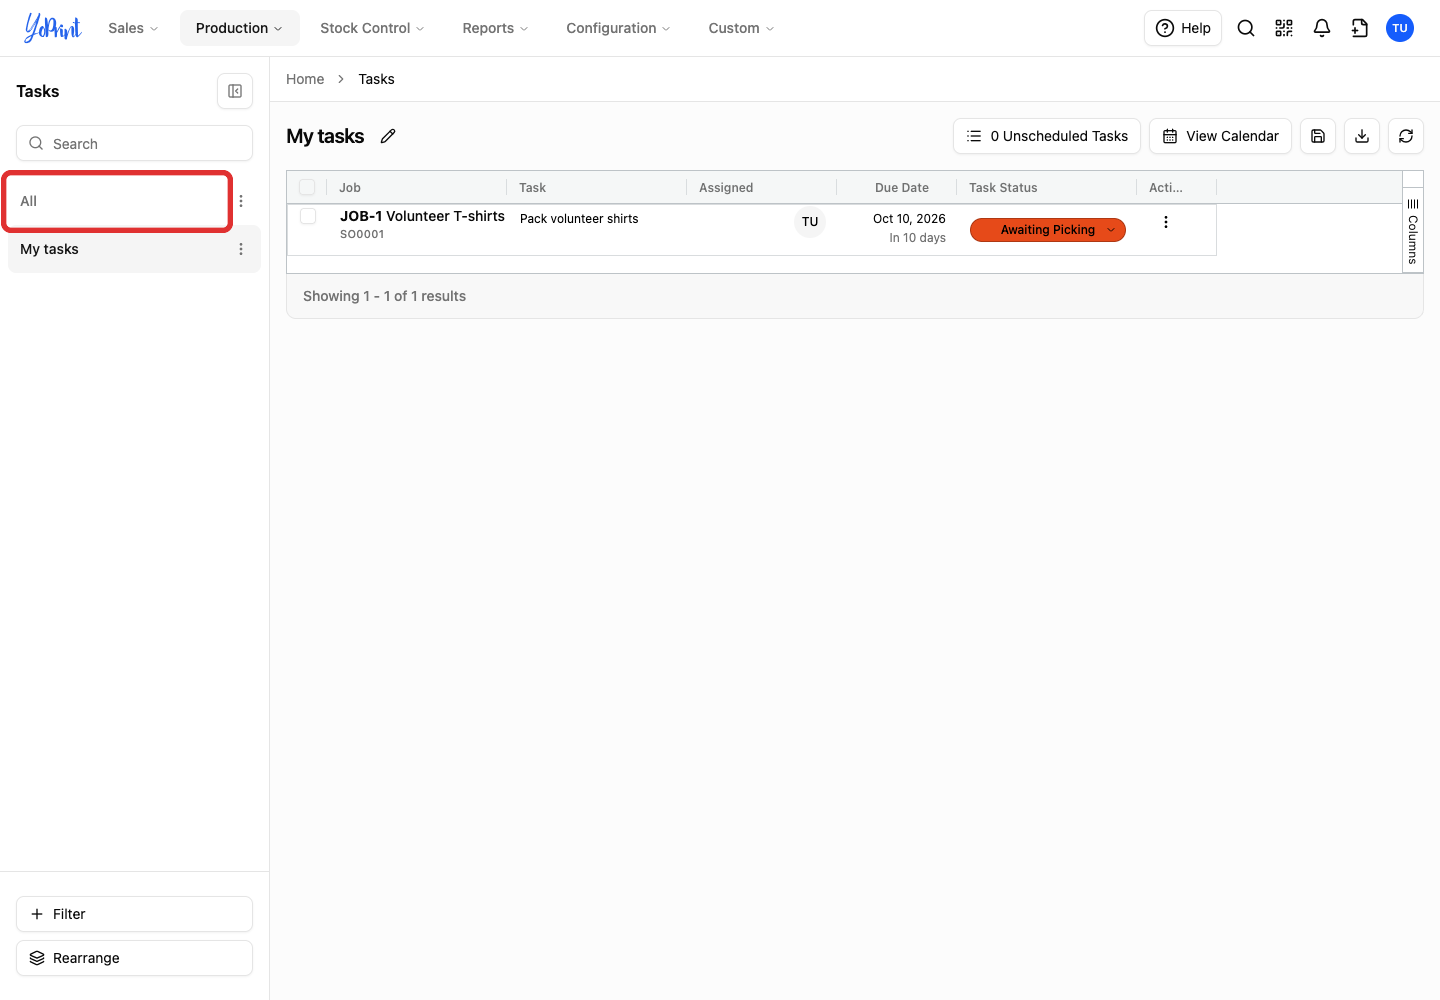Open 0 Unscheduled Tasks list
Image resolution: width=1440 pixels, height=1000 pixels.
[x=1047, y=136]
